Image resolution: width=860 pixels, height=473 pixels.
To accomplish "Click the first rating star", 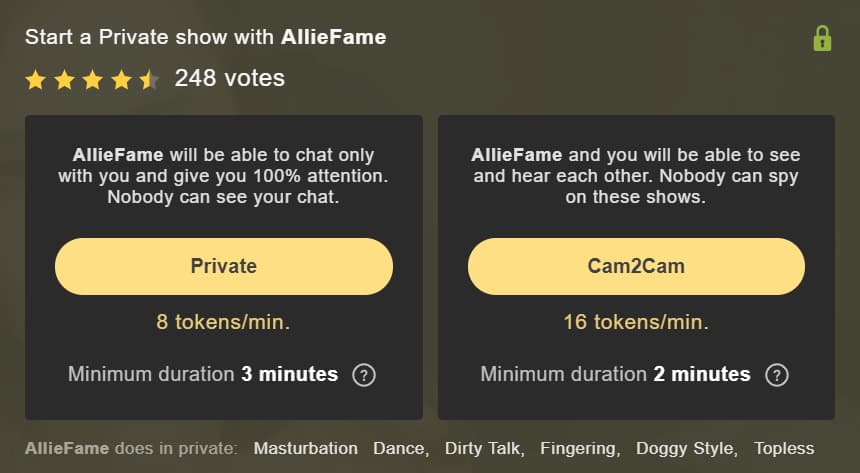I will click(36, 80).
